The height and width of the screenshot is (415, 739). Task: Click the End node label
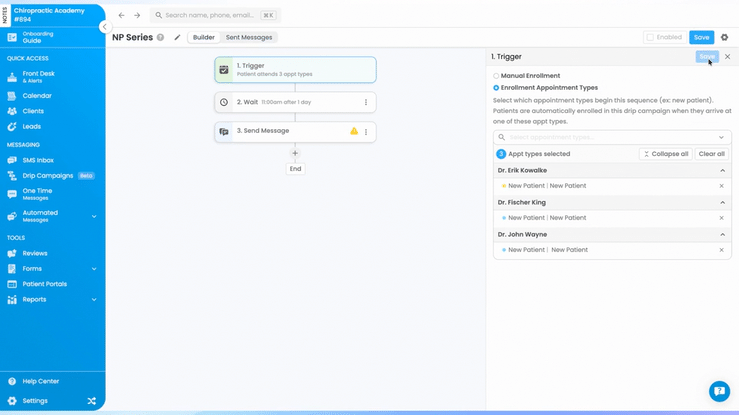pos(296,169)
